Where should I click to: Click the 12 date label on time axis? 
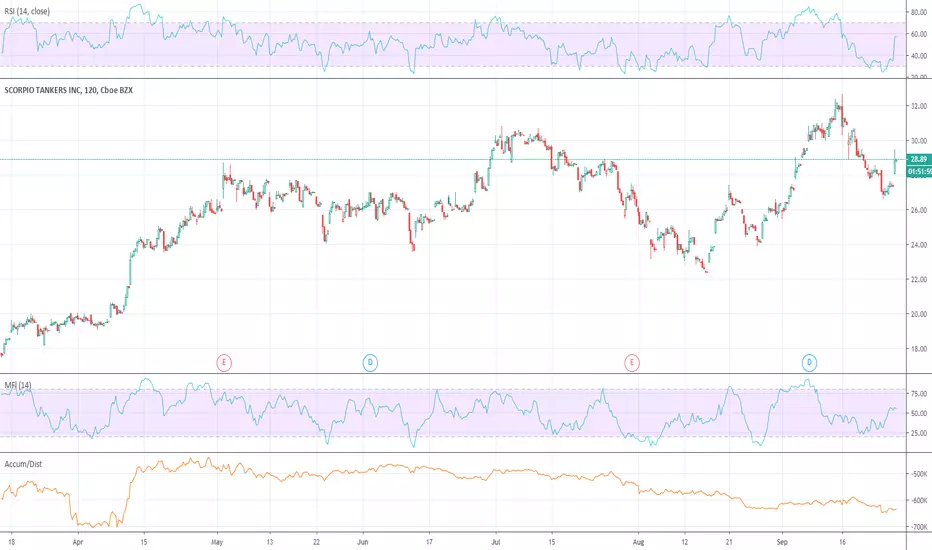click(685, 542)
